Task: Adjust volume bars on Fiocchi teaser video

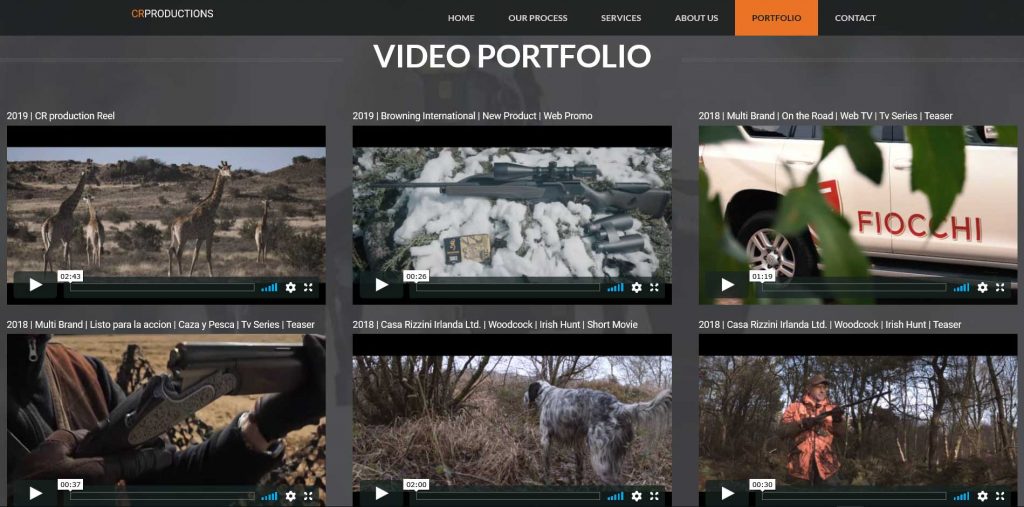Action: click(961, 287)
